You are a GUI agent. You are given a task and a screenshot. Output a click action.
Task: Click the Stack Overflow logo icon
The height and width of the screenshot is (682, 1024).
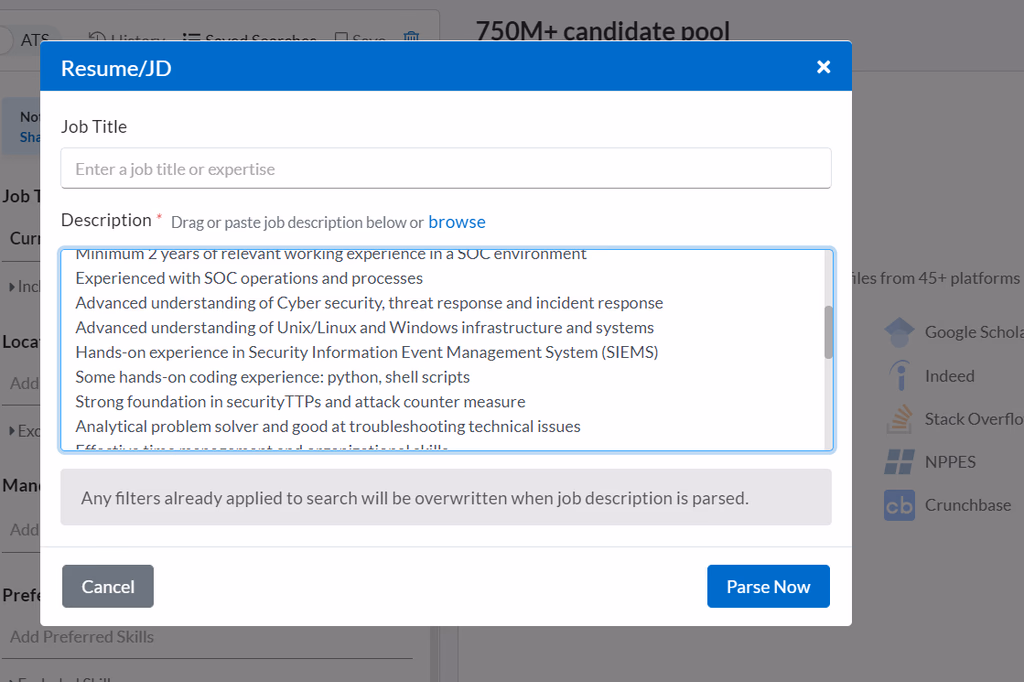900,419
